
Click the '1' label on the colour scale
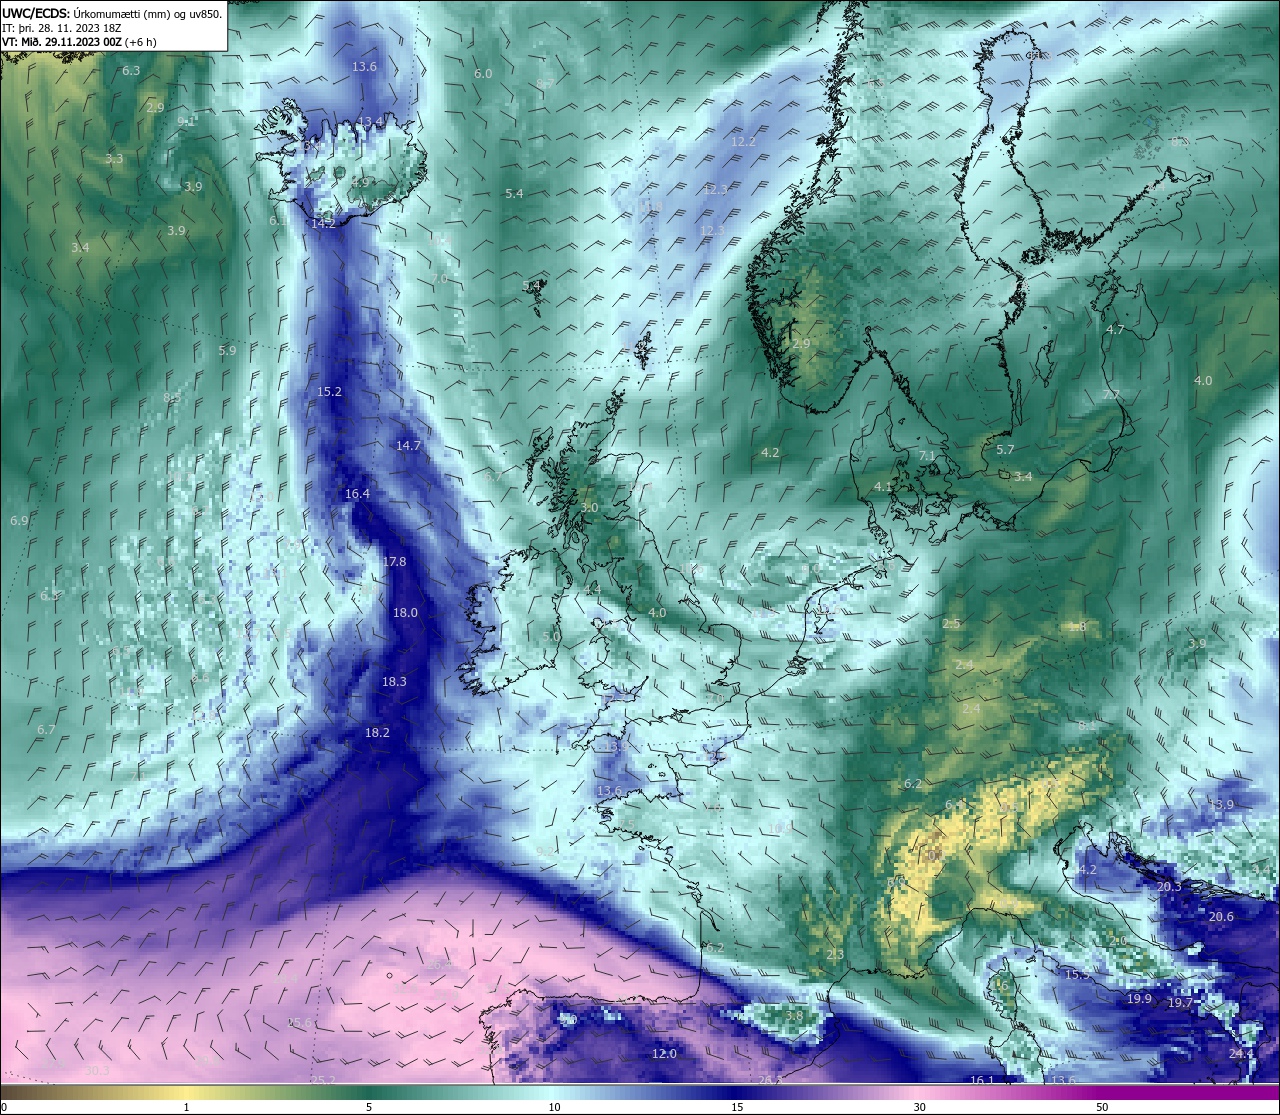(187, 1108)
